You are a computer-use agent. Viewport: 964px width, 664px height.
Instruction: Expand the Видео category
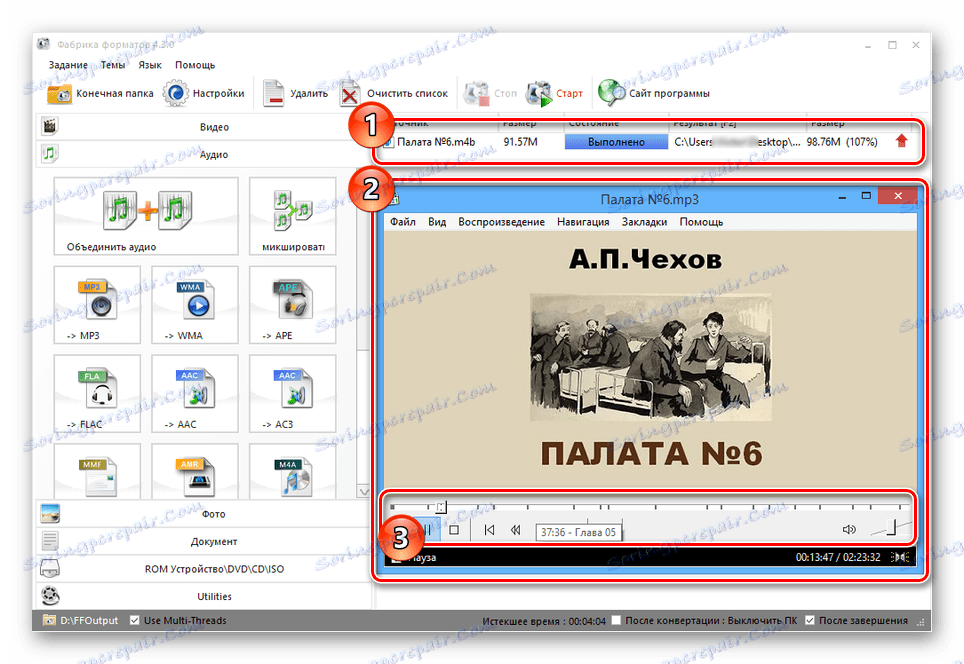tap(204, 127)
